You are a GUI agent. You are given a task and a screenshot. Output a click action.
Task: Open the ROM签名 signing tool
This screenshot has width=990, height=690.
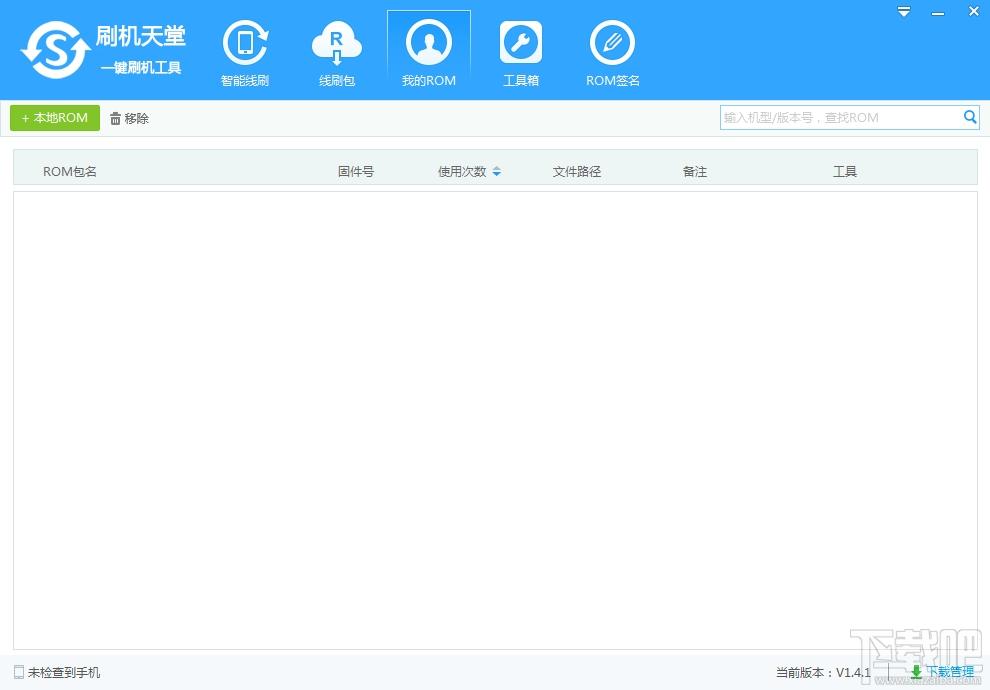pos(612,52)
